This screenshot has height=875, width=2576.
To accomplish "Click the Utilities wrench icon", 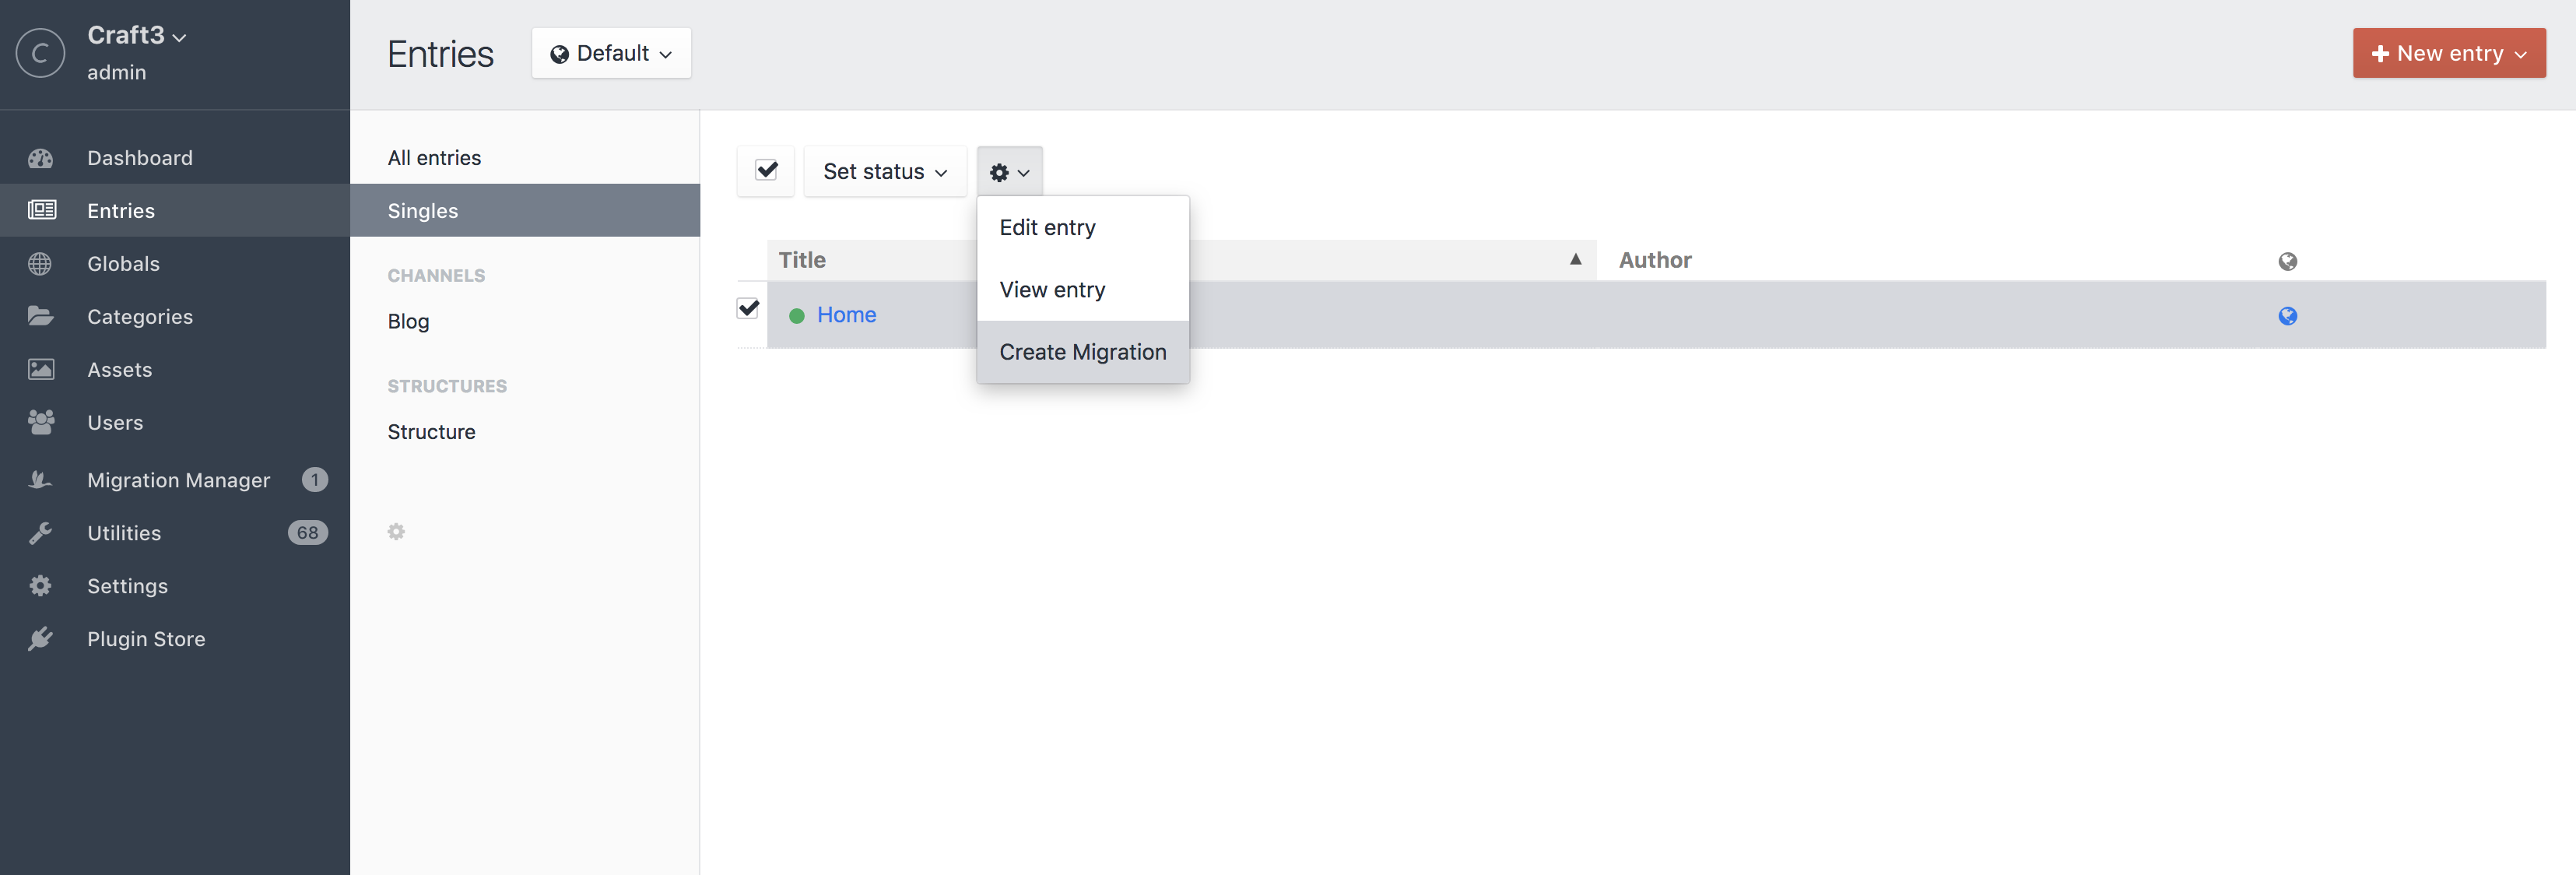I will pyautogui.click(x=41, y=533).
